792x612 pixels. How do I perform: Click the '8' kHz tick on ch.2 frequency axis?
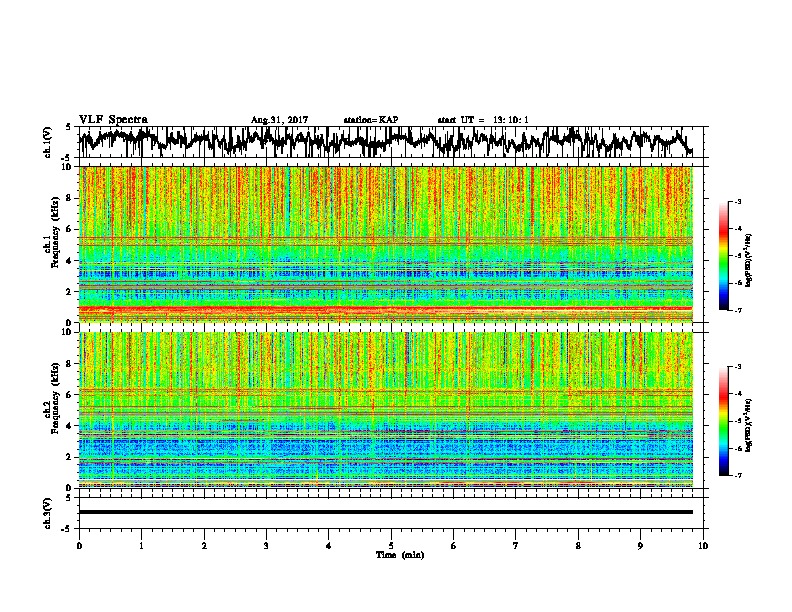pyautogui.click(x=70, y=364)
